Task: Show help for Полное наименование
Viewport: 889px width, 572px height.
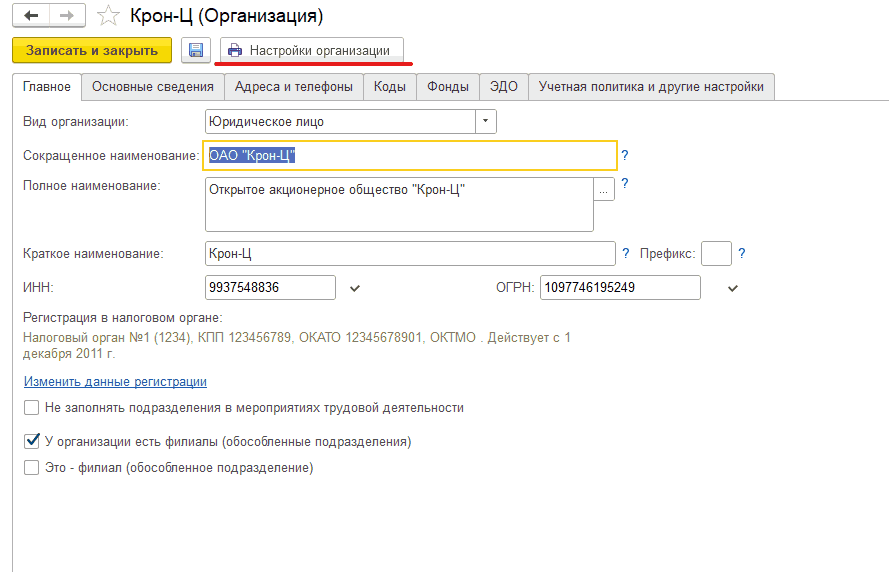Action: (x=625, y=183)
